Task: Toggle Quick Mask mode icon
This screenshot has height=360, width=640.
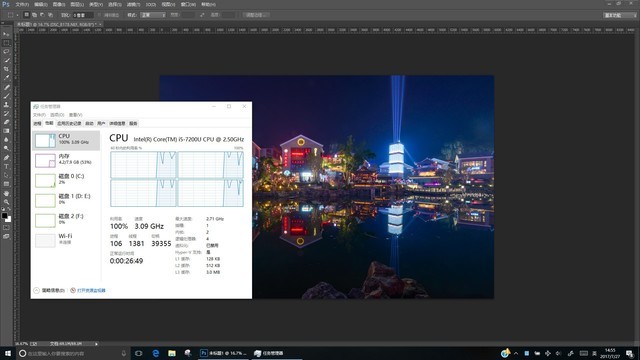Action: point(6,228)
